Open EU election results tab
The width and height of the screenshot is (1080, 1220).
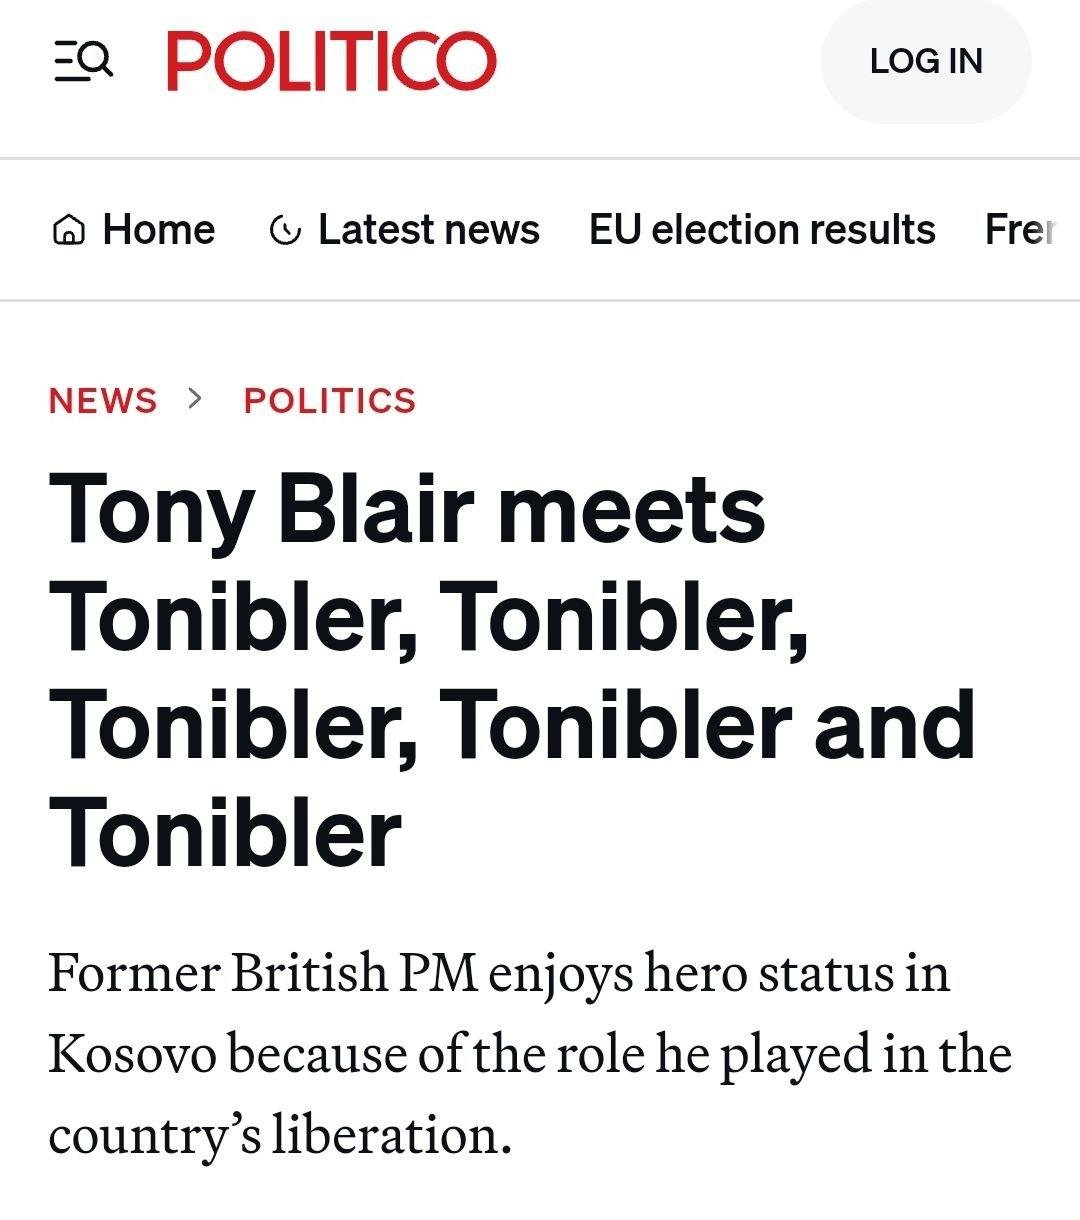pyautogui.click(x=762, y=230)
